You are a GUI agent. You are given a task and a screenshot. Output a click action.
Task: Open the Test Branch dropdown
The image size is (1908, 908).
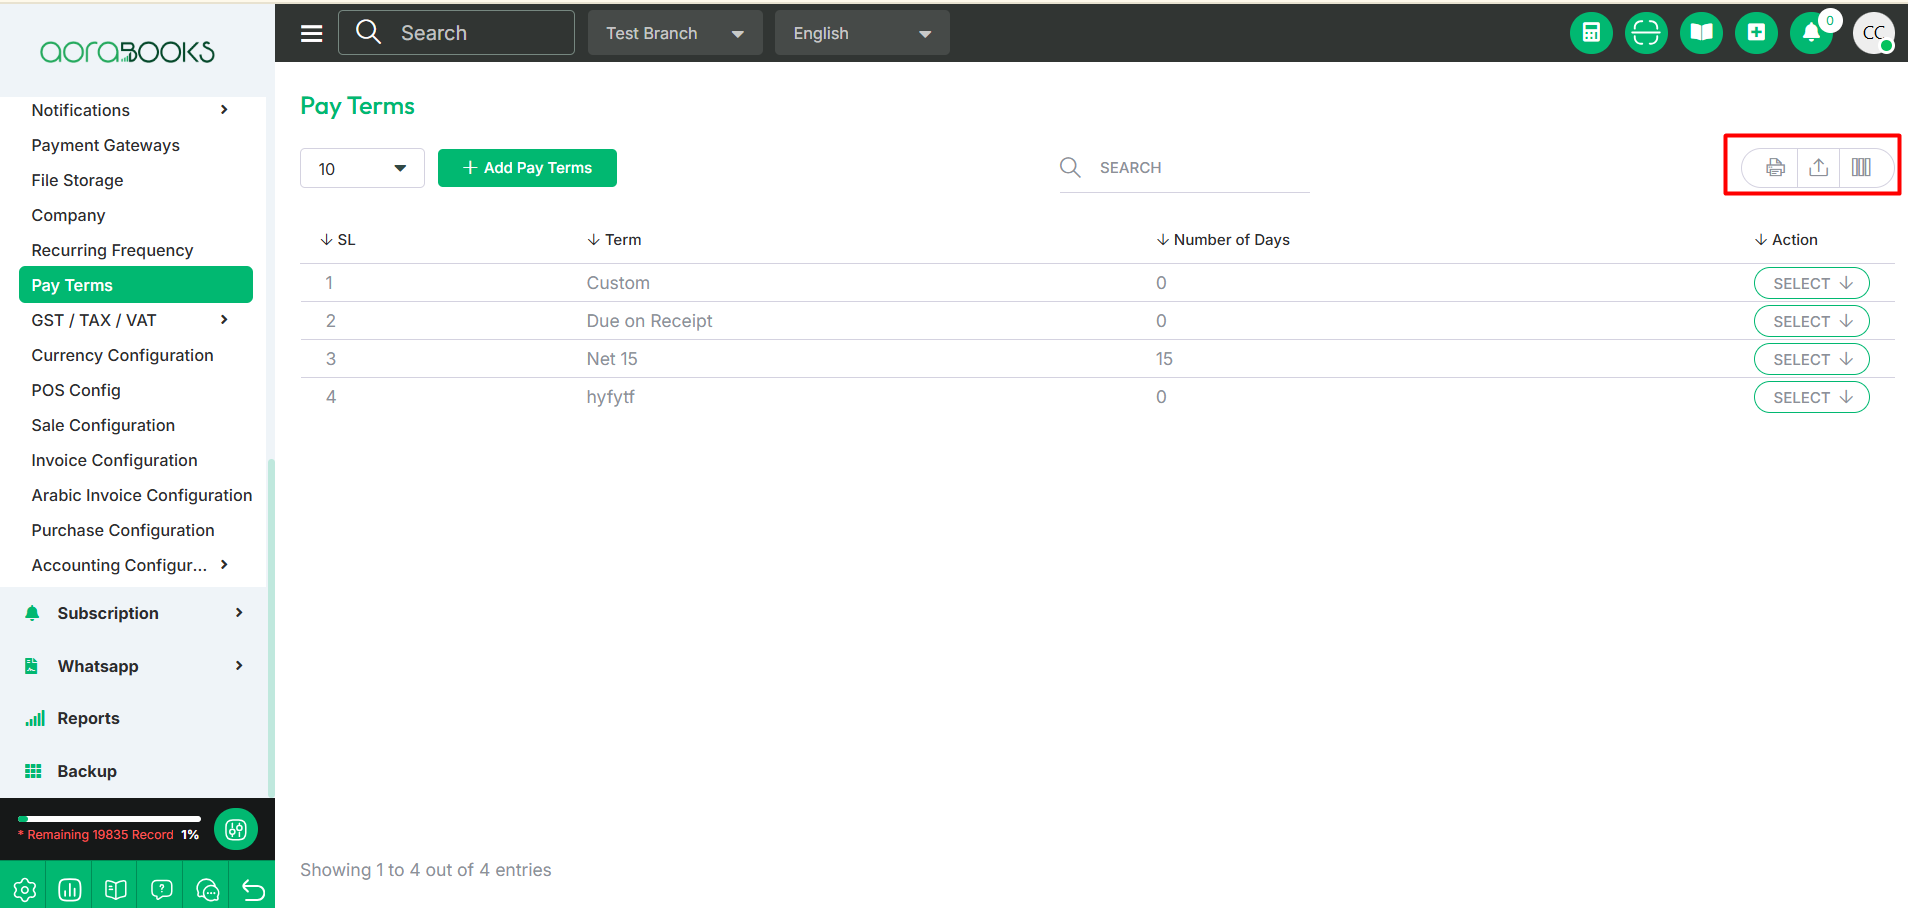click(x=675, y=33)
